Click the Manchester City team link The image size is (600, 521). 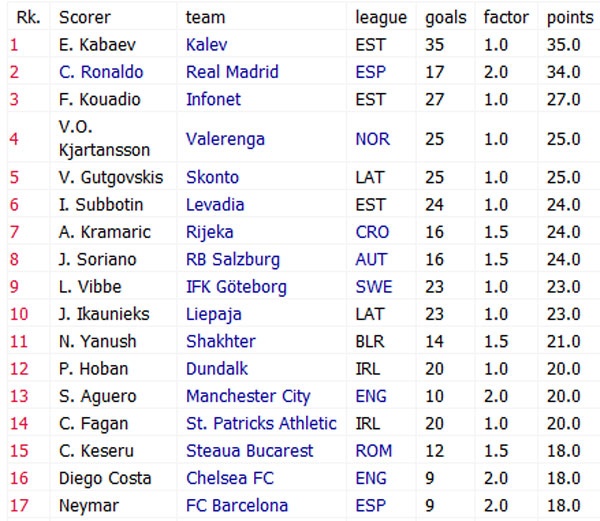(248, 396)
